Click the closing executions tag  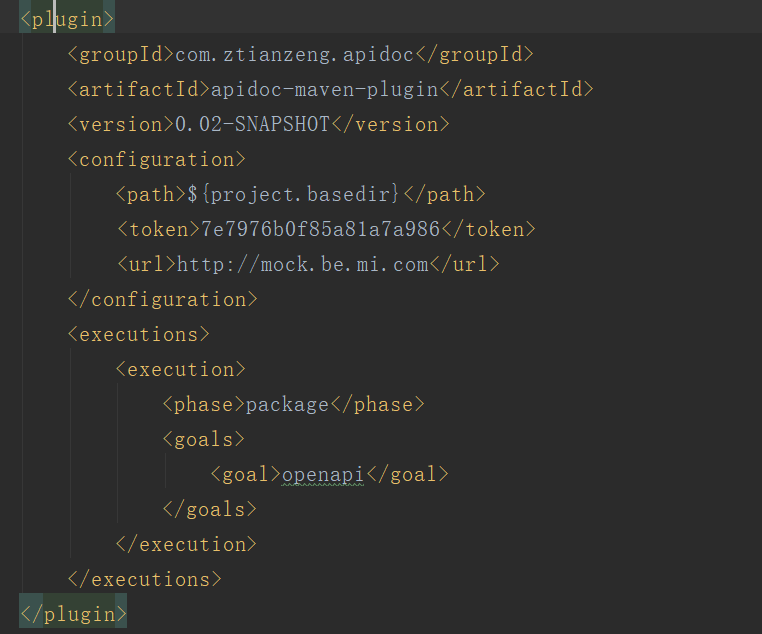(144, 579)
